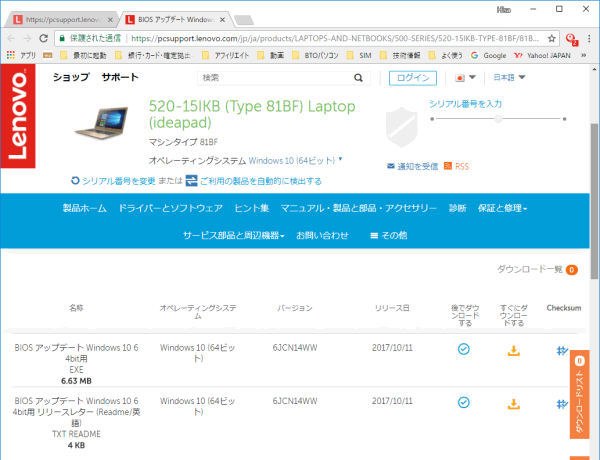Image resolution: width=600 pixels, height=460 pixels.
Task: Show more bookmarks with the chevron
Action: click(x=584, y=55)
